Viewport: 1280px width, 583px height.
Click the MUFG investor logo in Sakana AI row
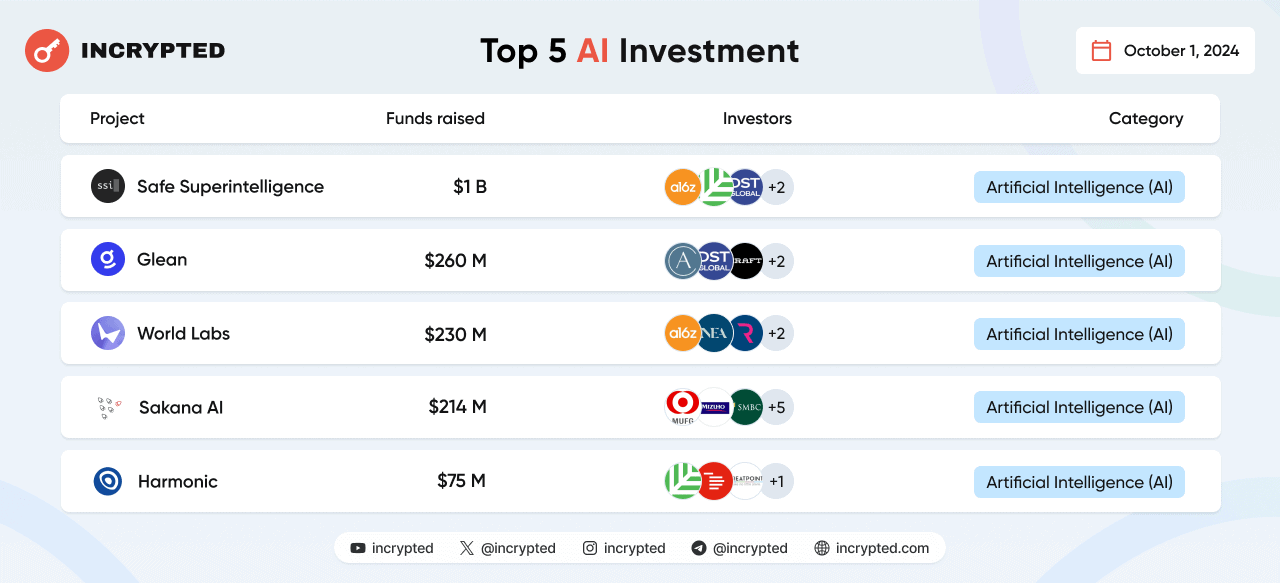point(683,407)
